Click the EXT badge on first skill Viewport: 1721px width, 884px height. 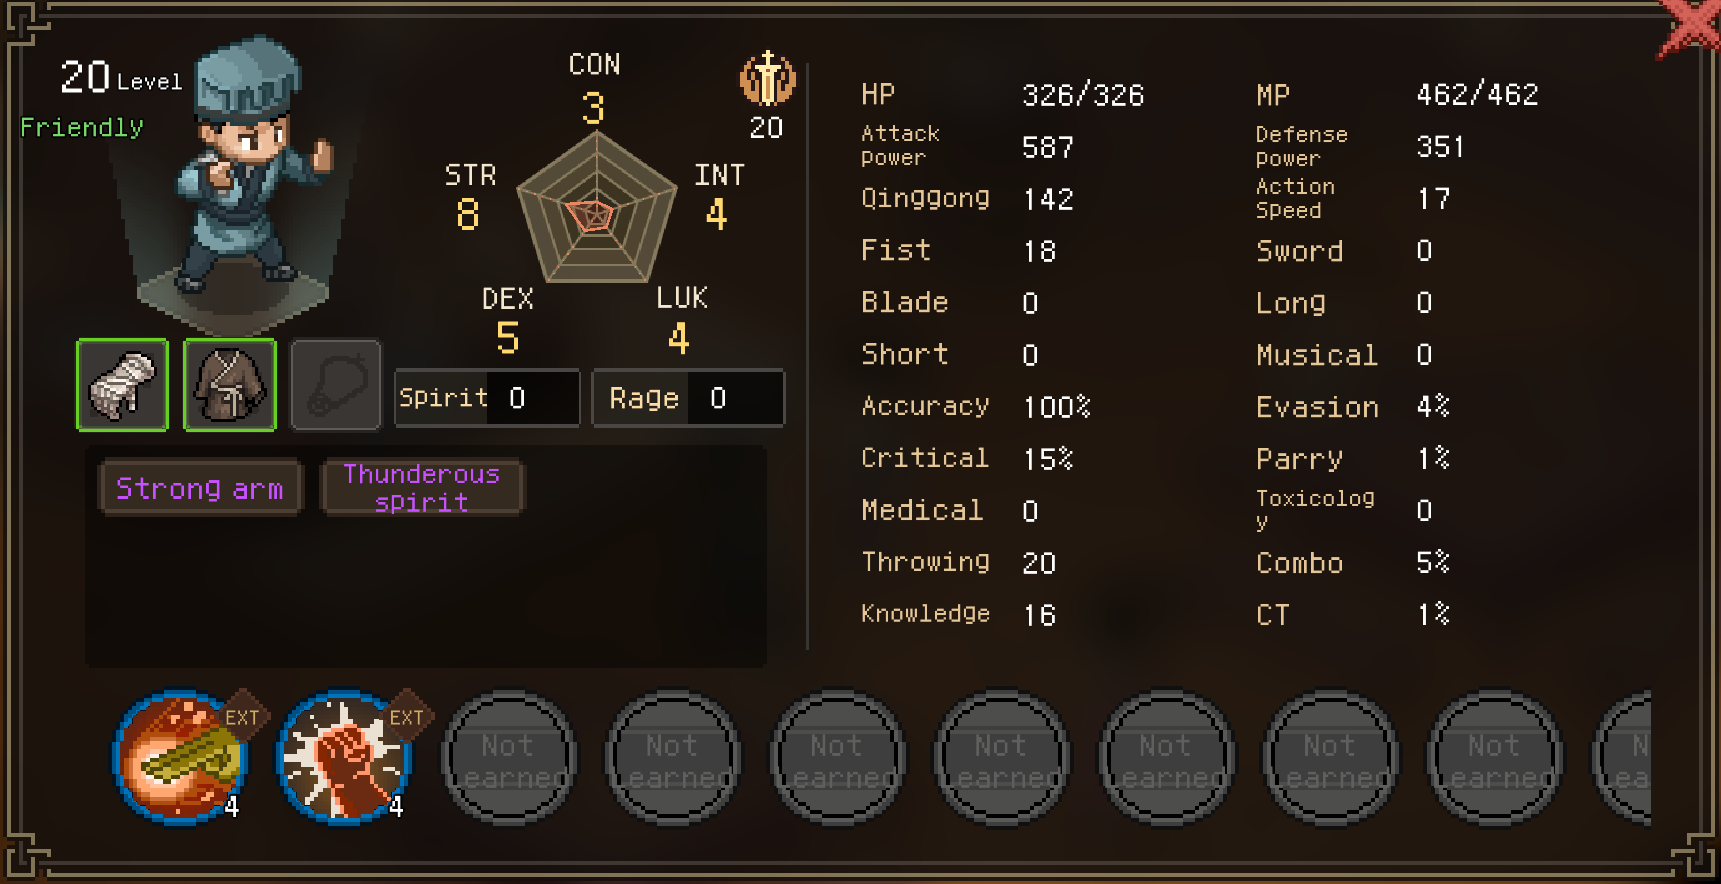pos(242,717)
